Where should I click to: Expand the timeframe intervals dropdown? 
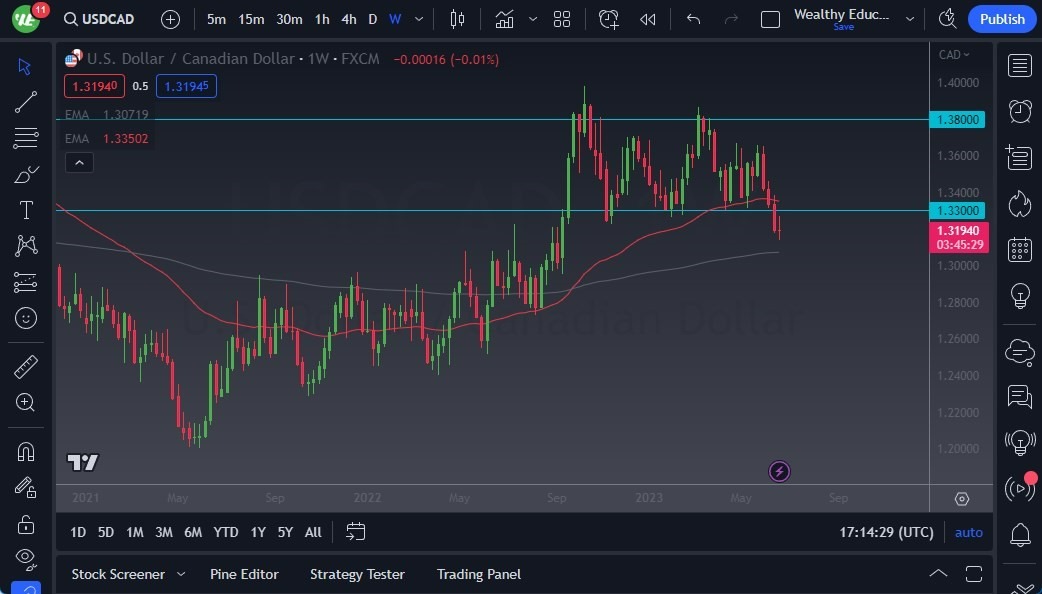pos(418,18)
